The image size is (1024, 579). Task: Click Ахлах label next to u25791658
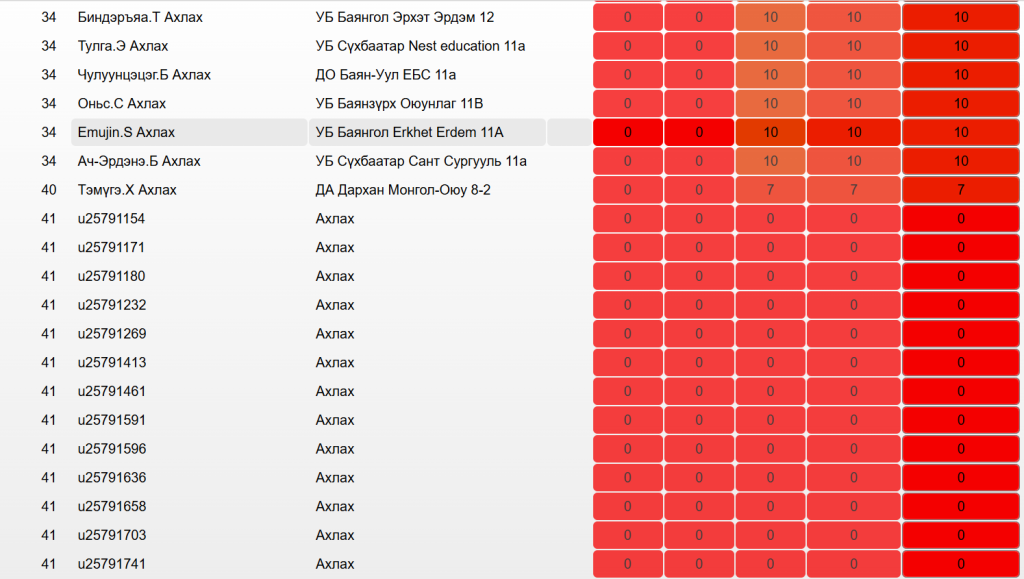335,507
